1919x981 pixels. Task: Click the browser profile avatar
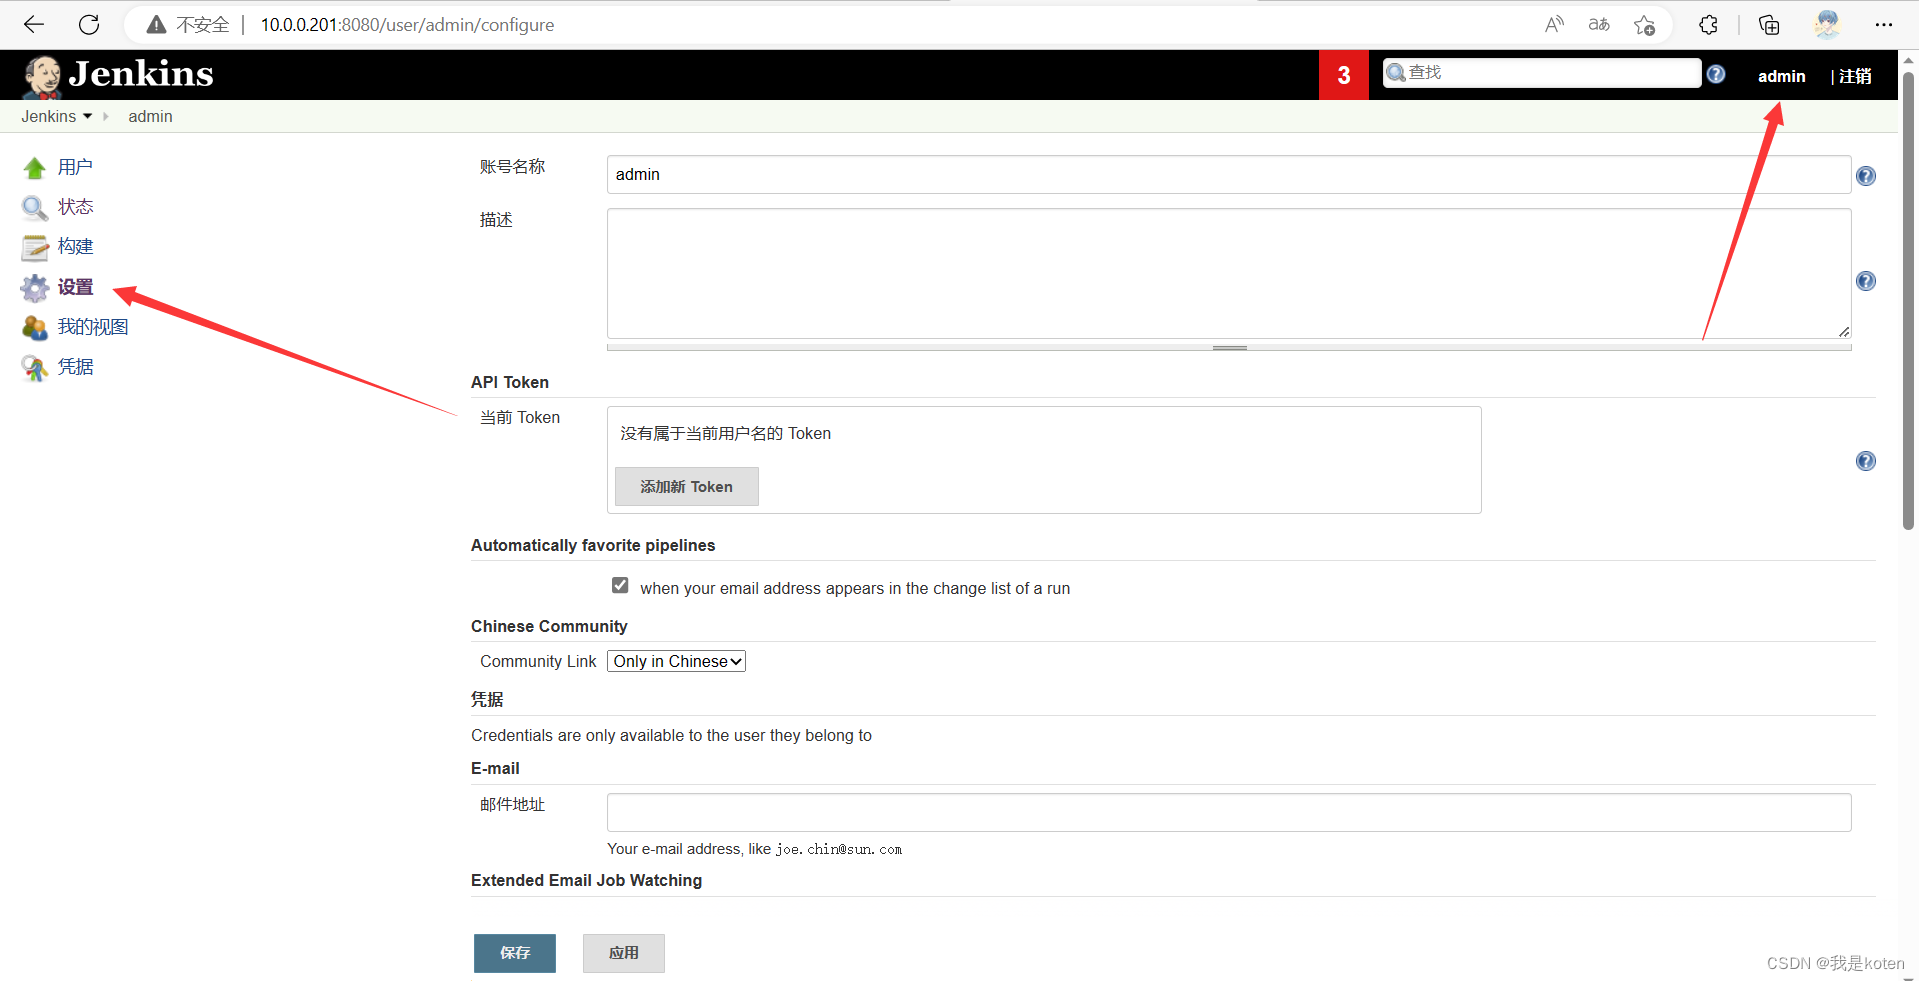click(x=1827, y=24)
